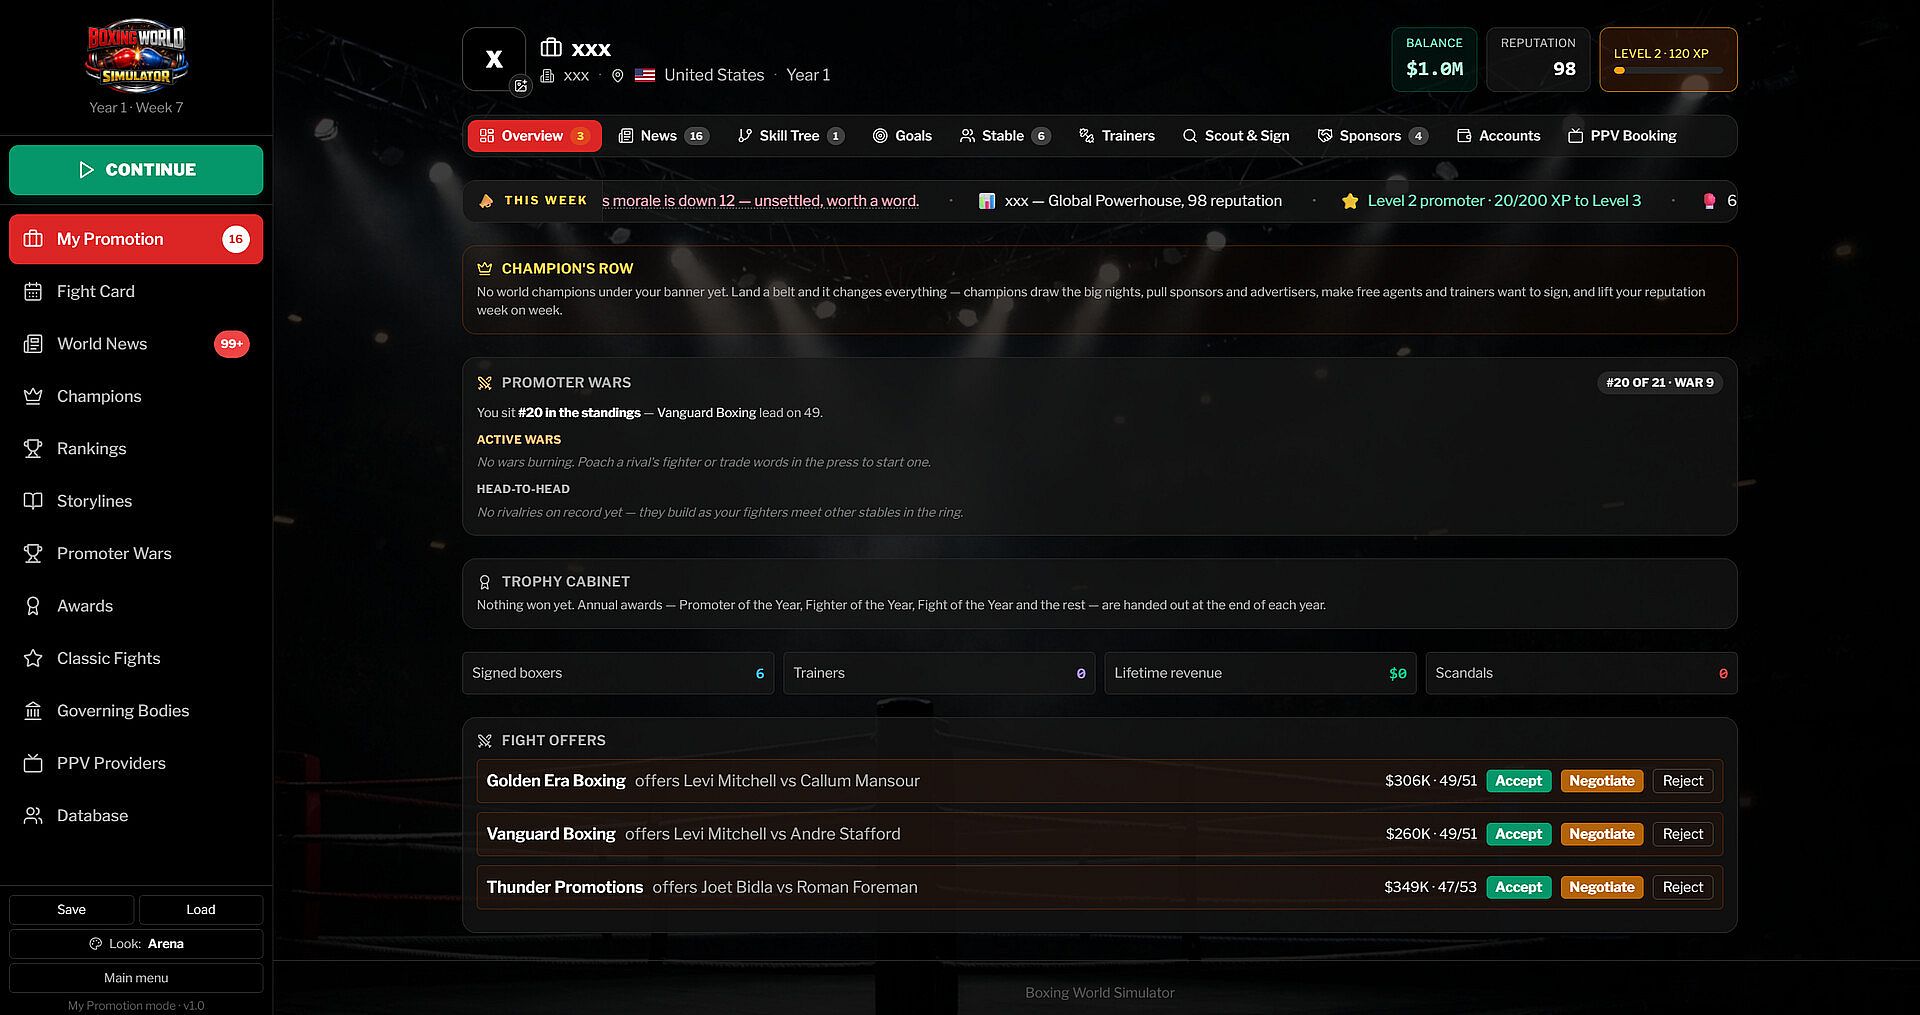
Task: Click the Trophy Cabinet ribbon icon
Action: [485, 582]
